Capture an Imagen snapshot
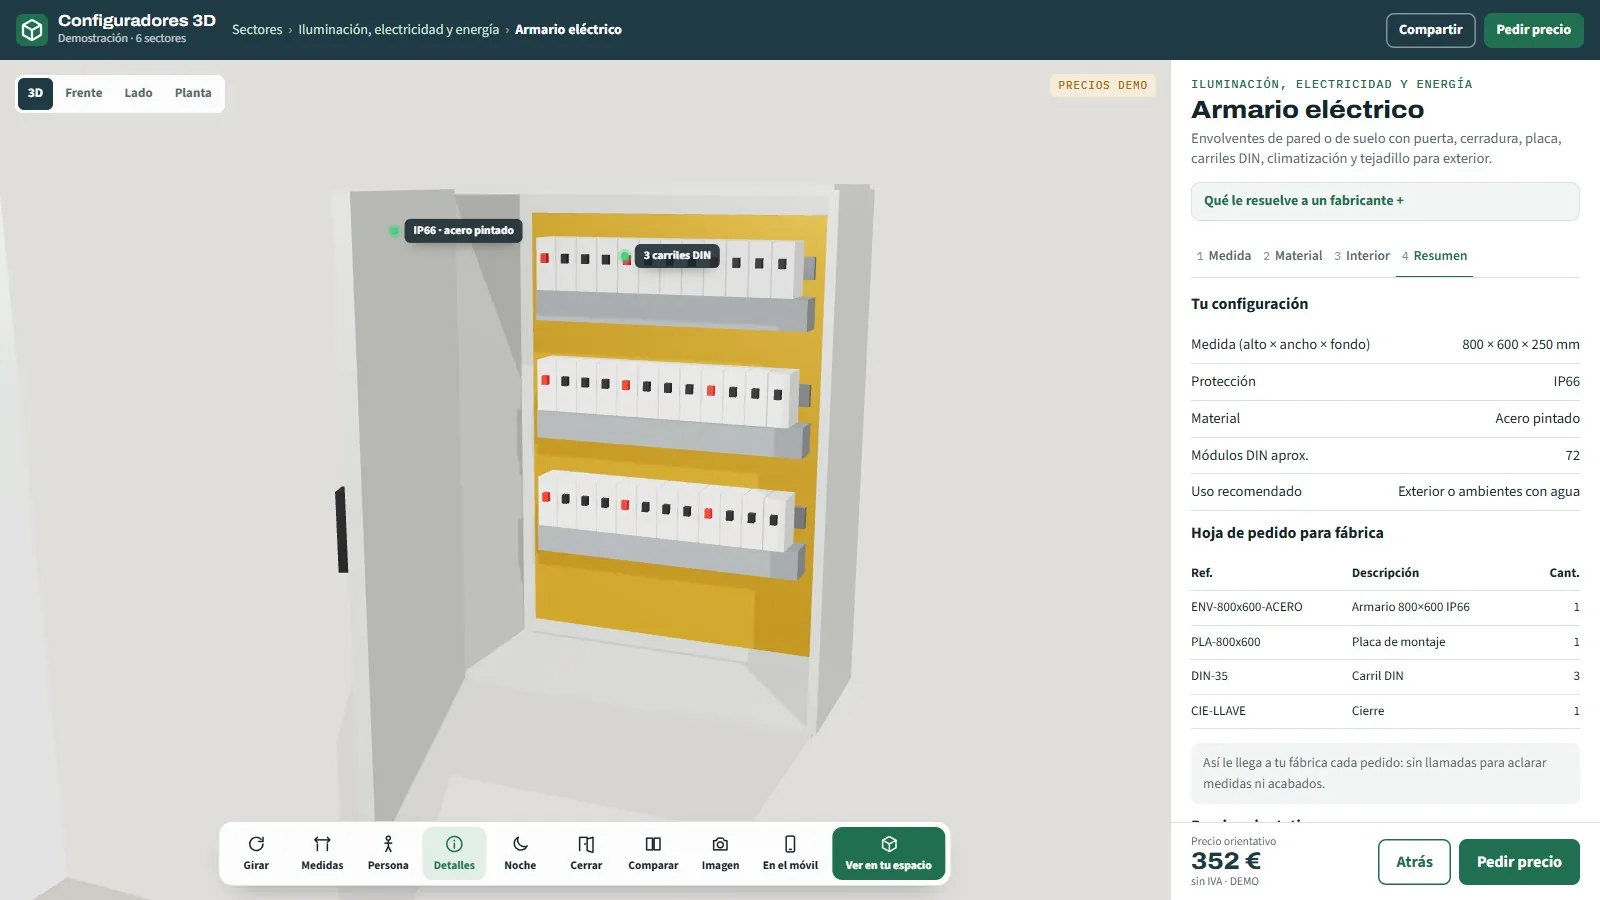The image size is (1600, 900). [720, 853]
